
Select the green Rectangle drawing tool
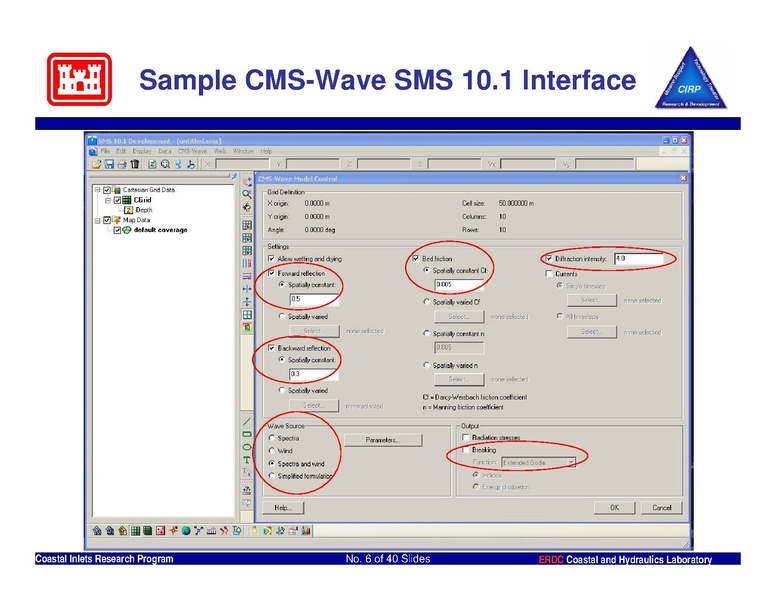tap(246, 434)
